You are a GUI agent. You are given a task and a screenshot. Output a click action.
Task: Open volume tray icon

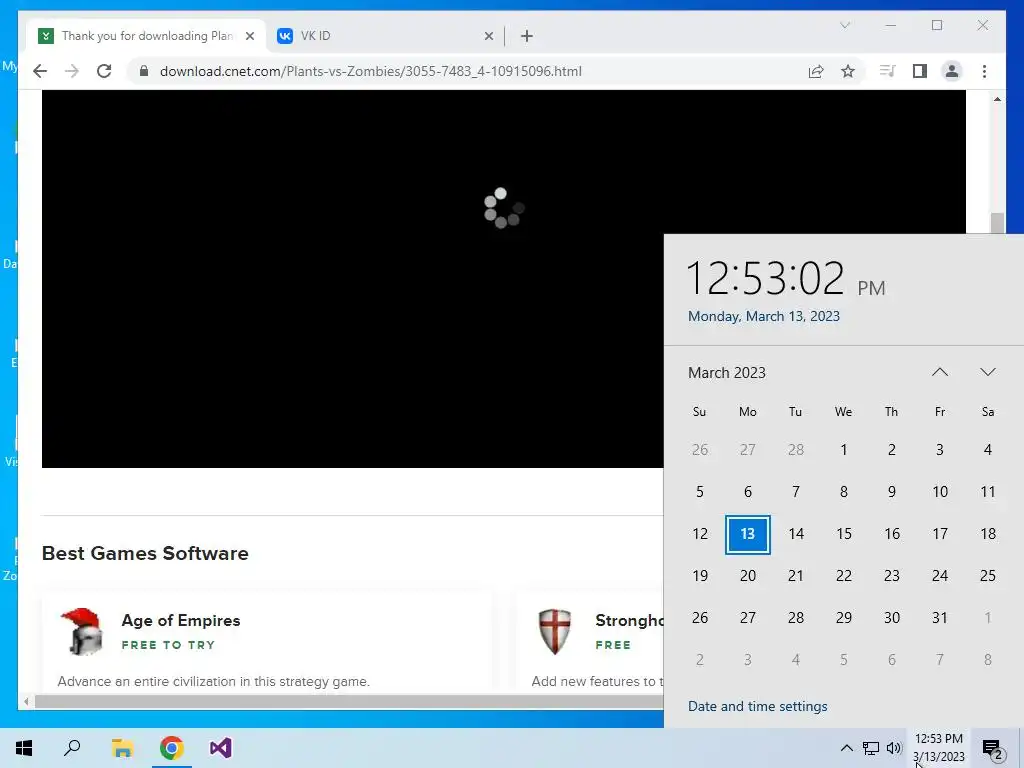(894, 748)
